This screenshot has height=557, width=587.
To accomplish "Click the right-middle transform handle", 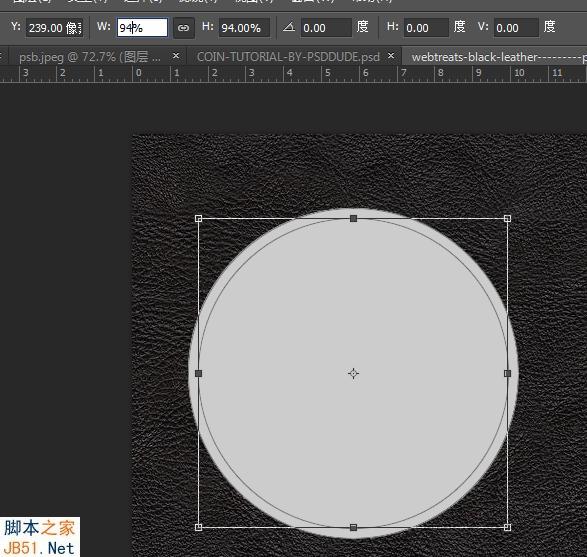I will [x=507, y=373].
